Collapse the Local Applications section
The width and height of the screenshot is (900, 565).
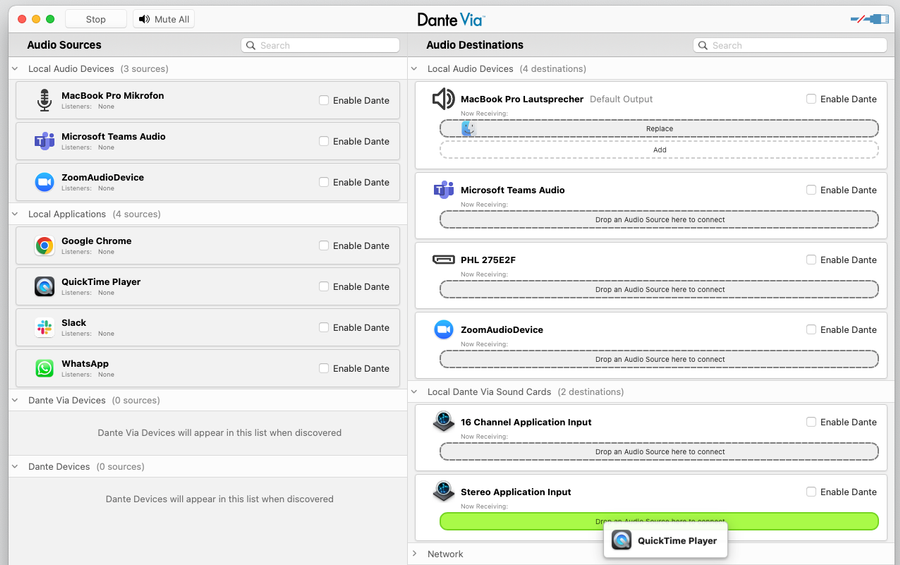click(15, 214)
